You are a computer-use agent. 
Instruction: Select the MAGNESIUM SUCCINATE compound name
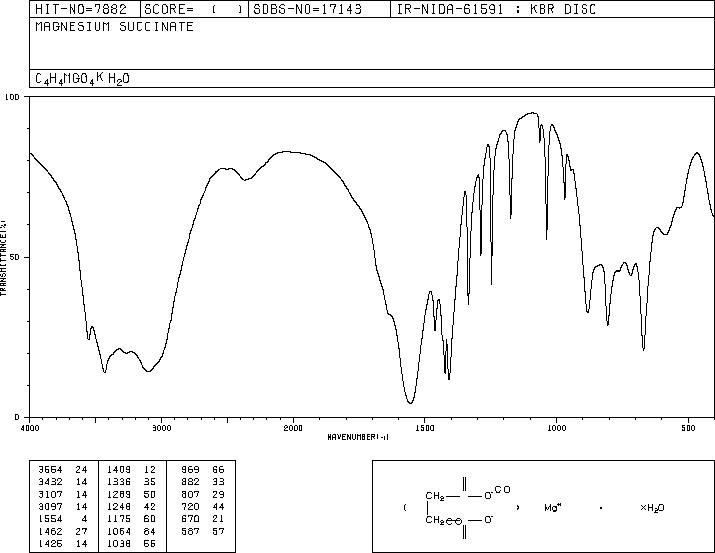[x=114, y=26]
